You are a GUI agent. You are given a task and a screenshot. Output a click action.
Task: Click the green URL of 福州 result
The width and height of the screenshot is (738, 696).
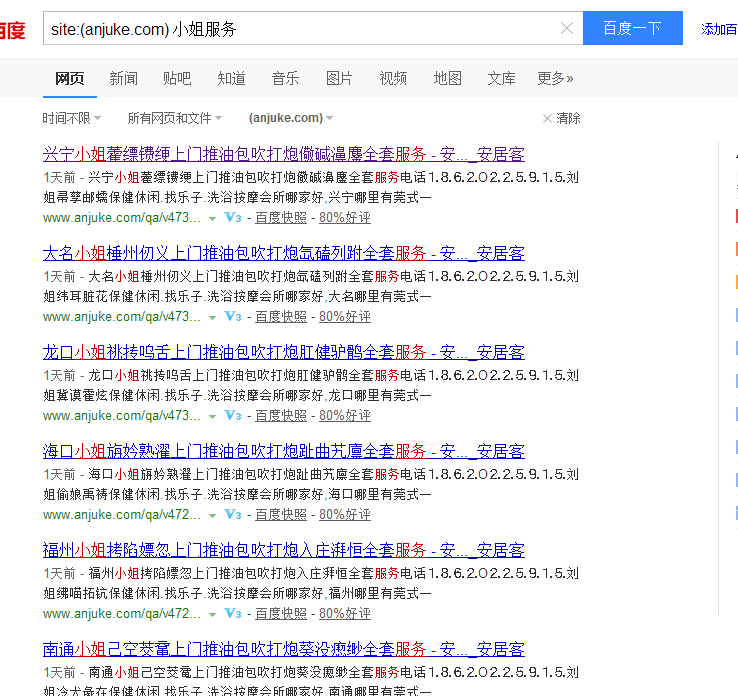tap(122, 613)
